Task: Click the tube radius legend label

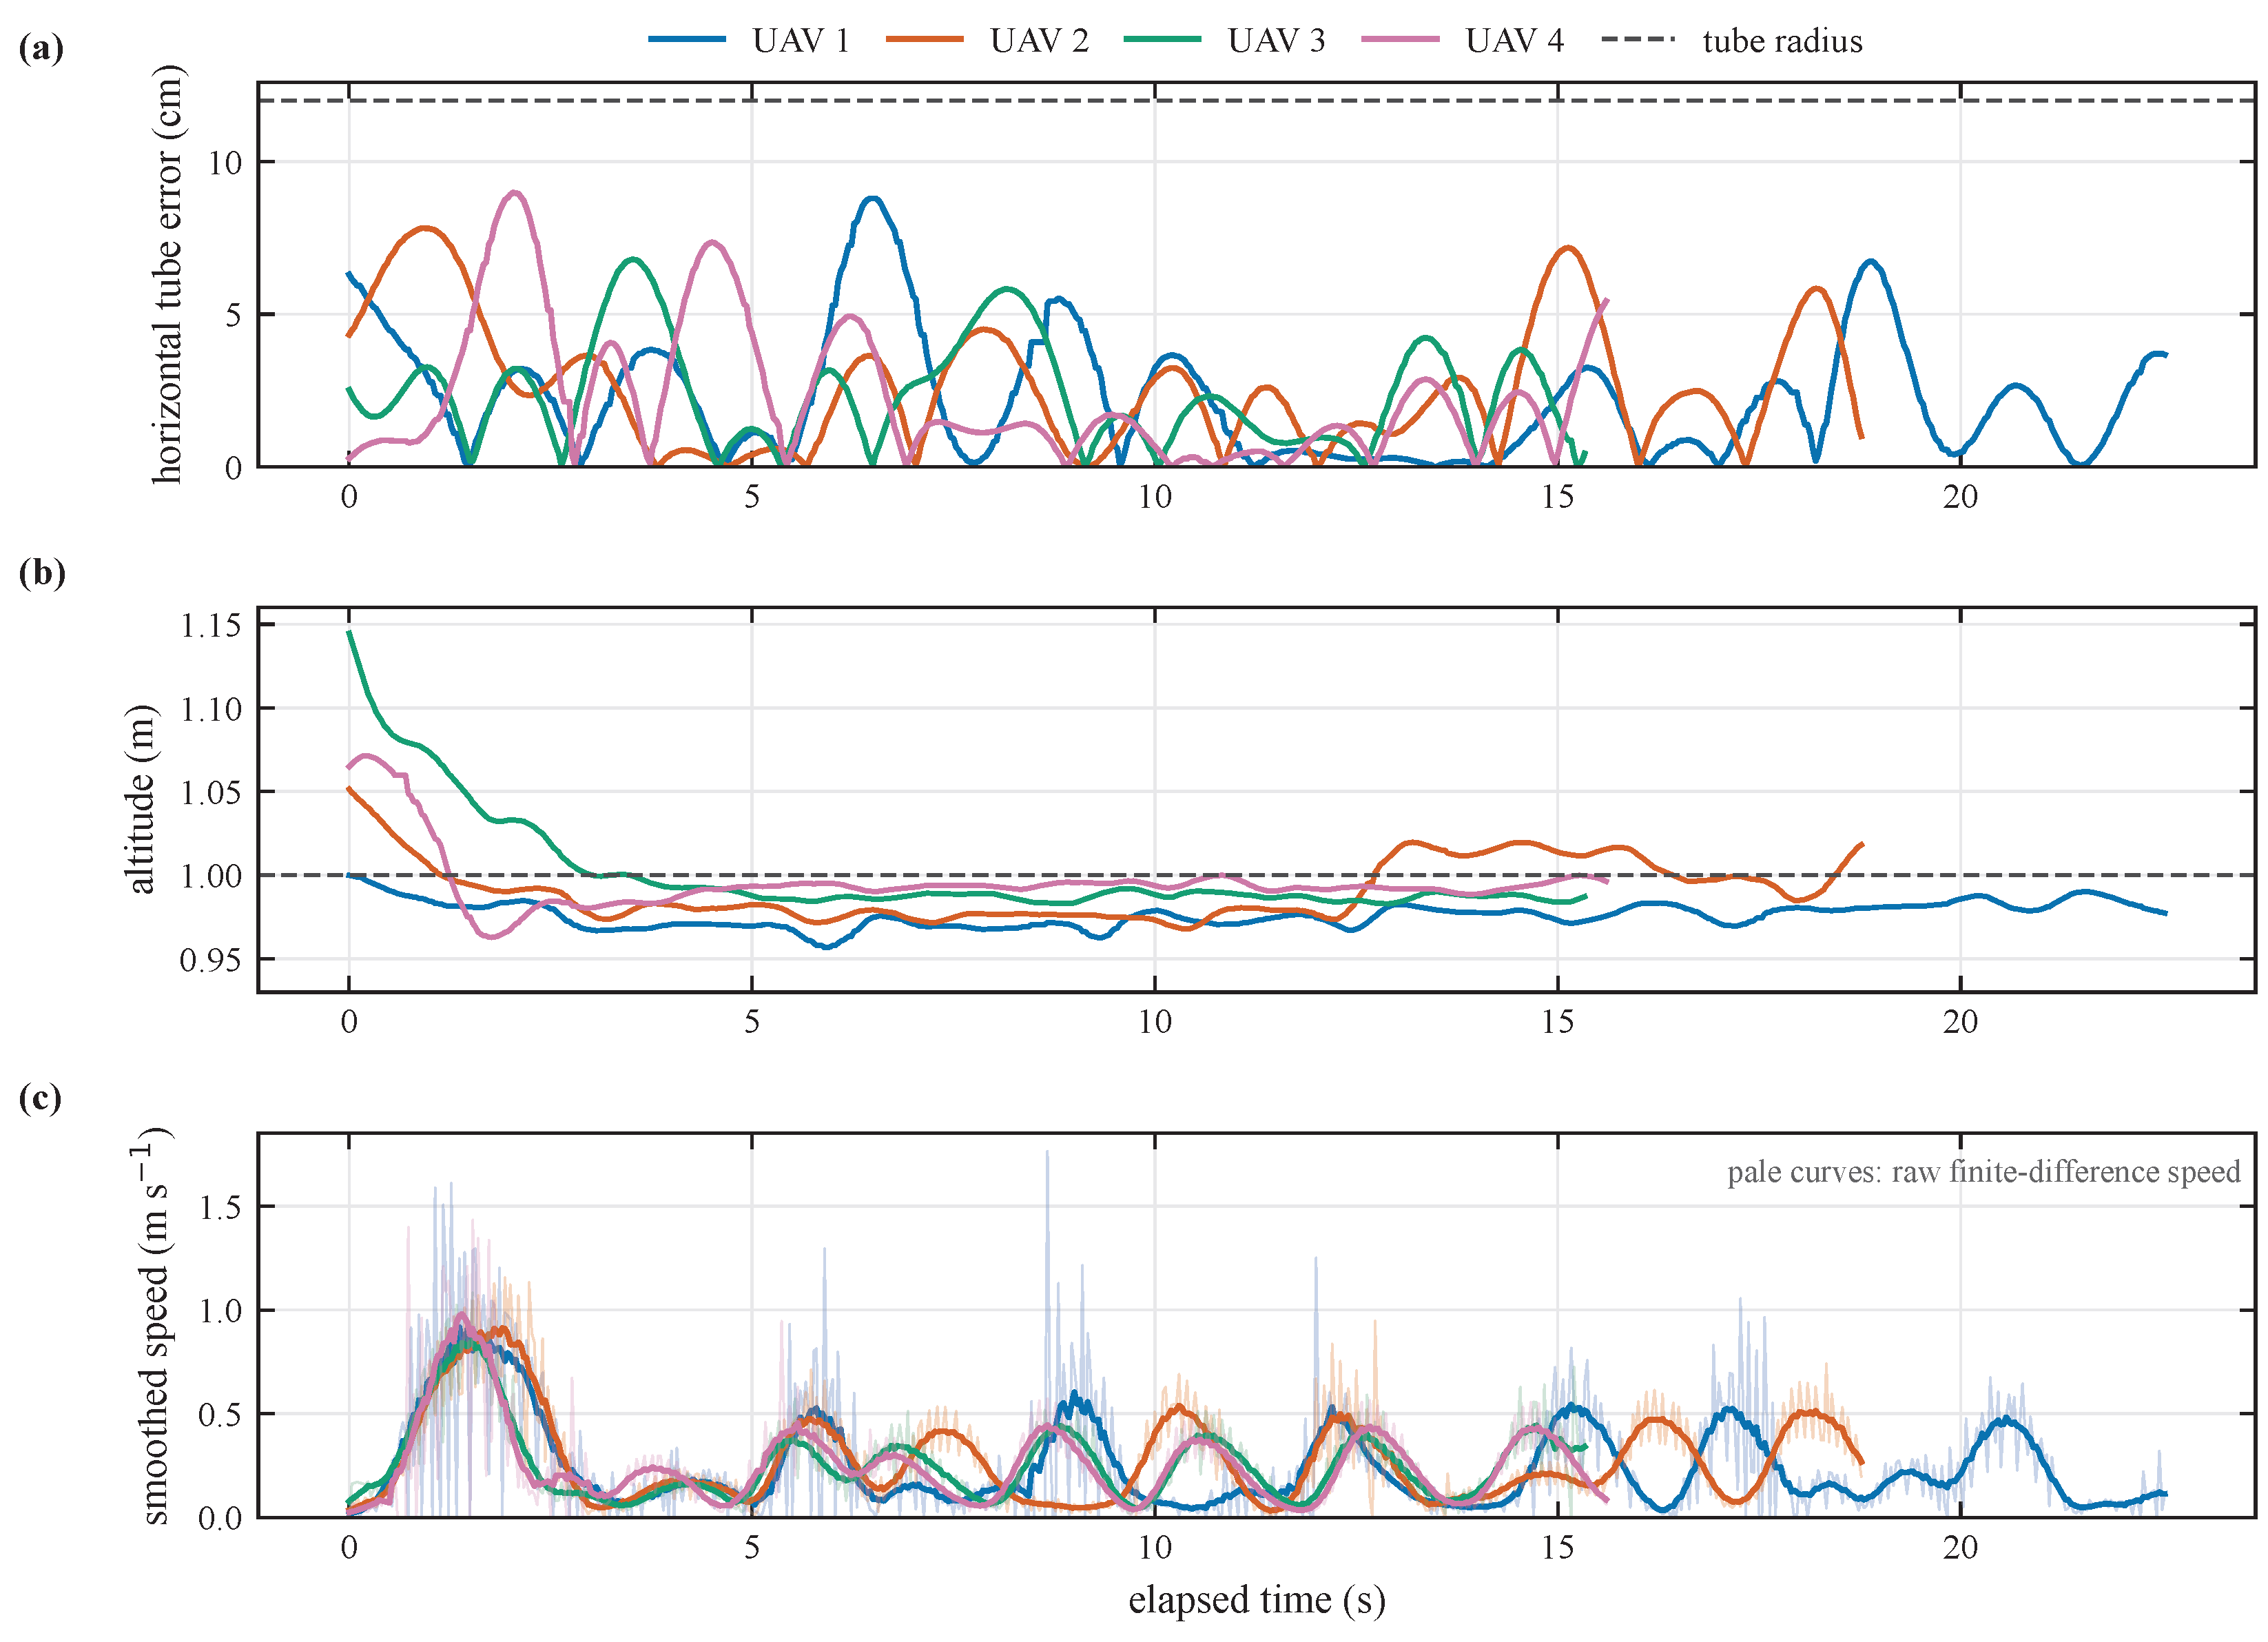Action: pyautogui.click(x=1783, y=41)
